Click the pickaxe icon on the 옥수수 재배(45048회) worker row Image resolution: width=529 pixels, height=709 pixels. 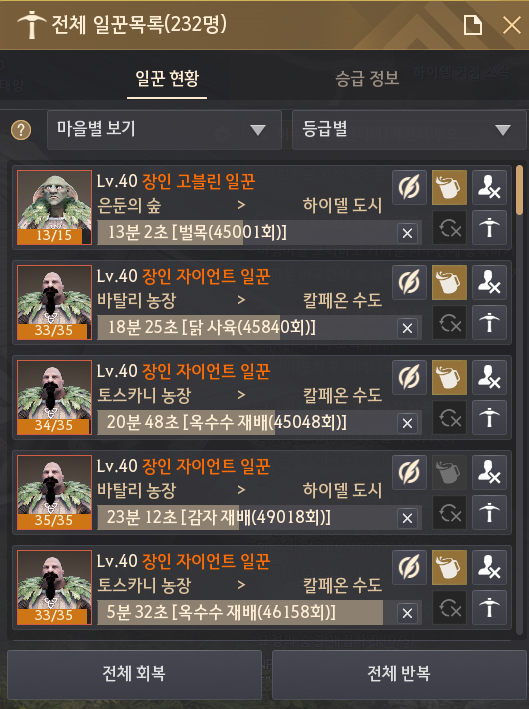coord(489,417)
